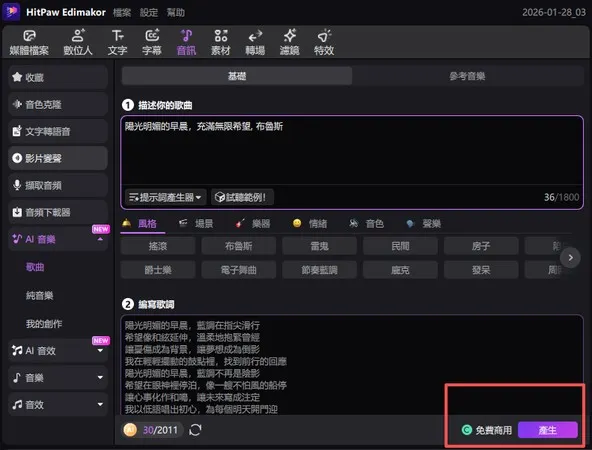
Task: Choose the 龐克 punk style tag
Action: pos(400,270)
